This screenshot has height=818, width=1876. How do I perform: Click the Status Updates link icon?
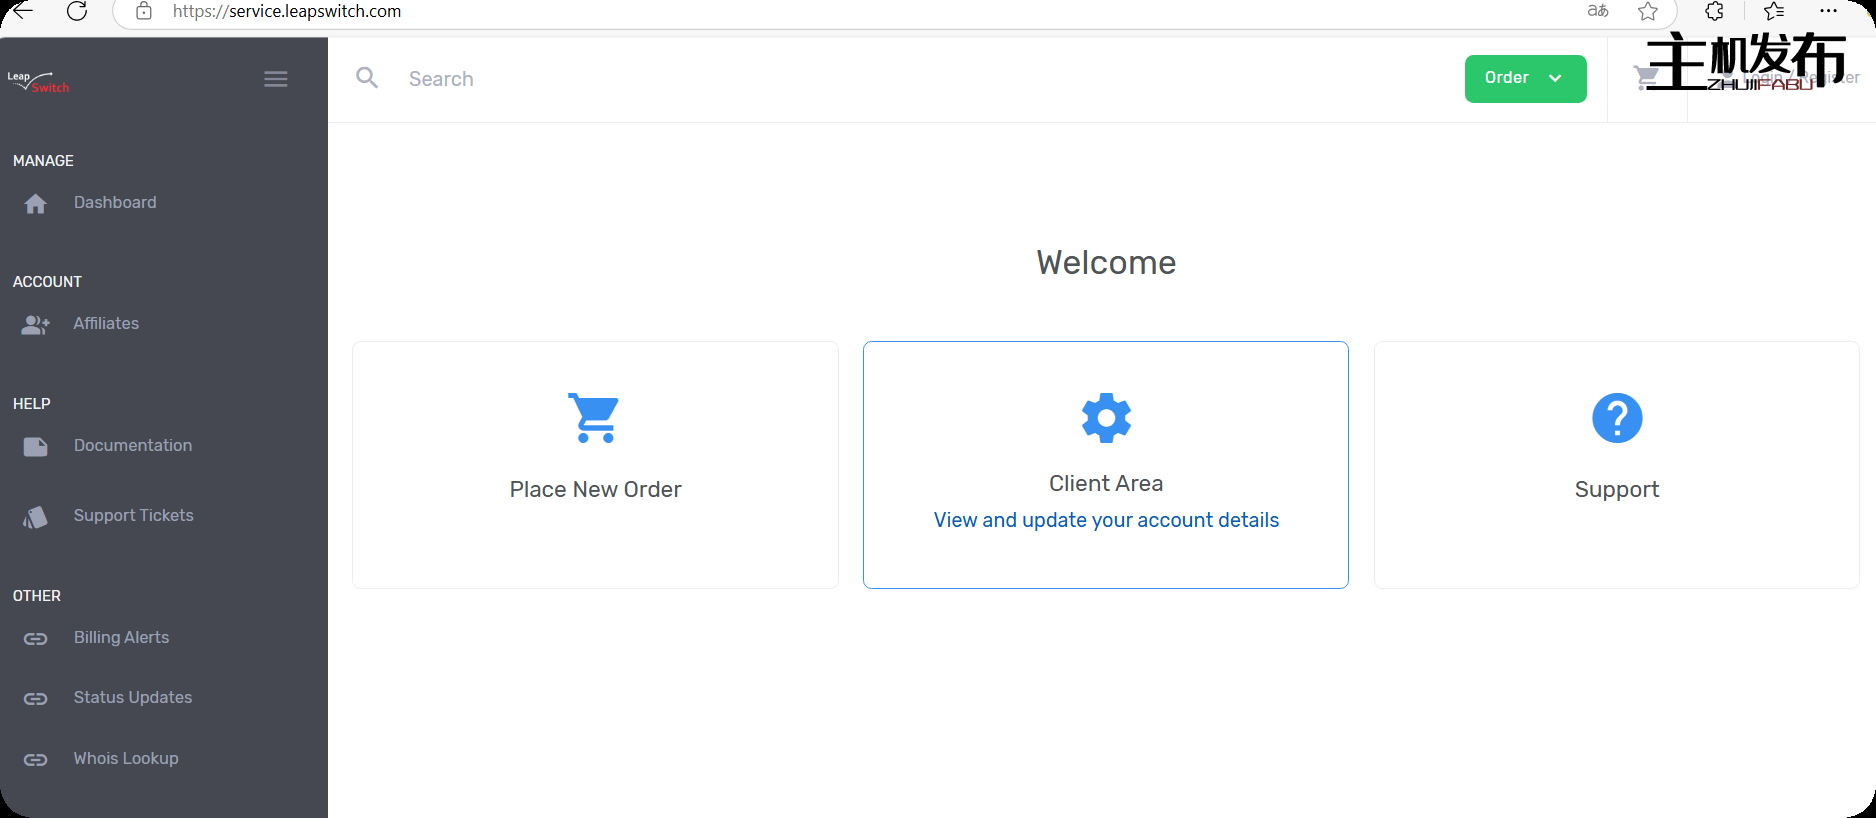(36, 699)
